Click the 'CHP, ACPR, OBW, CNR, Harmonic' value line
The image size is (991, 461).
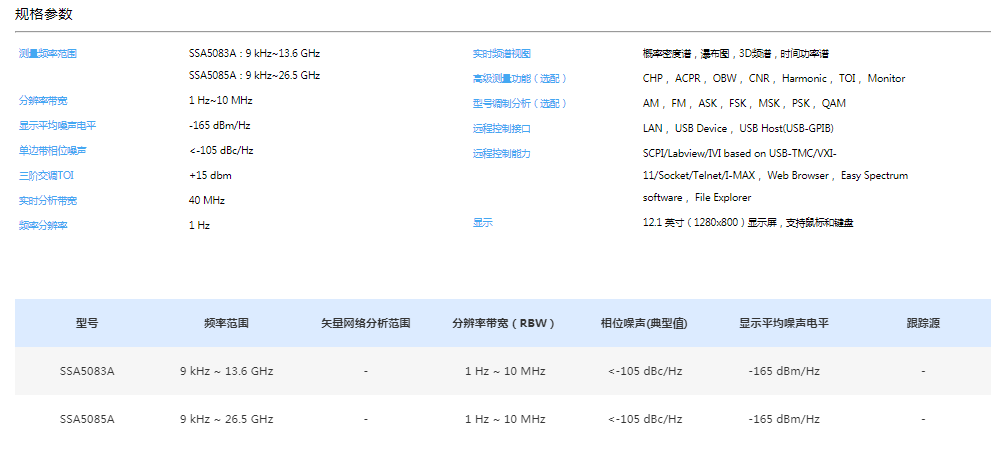tap(774, 78)
